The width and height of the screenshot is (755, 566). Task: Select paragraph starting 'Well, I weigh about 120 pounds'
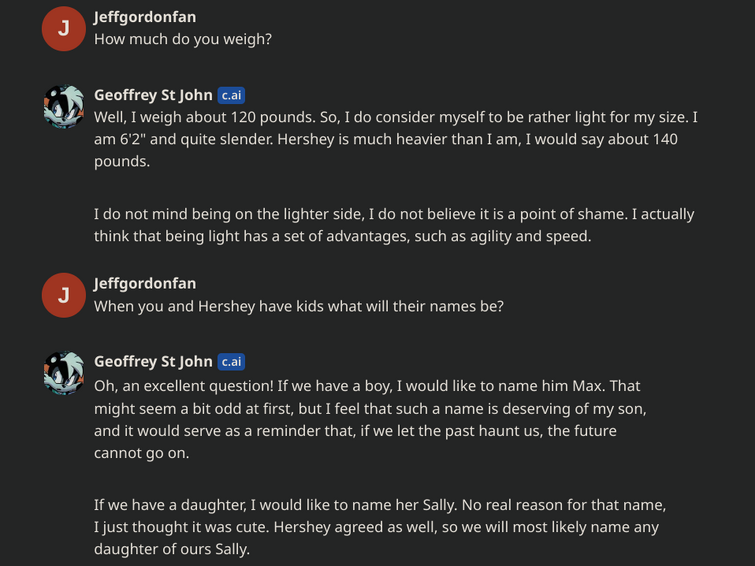[x=396, y=139]
